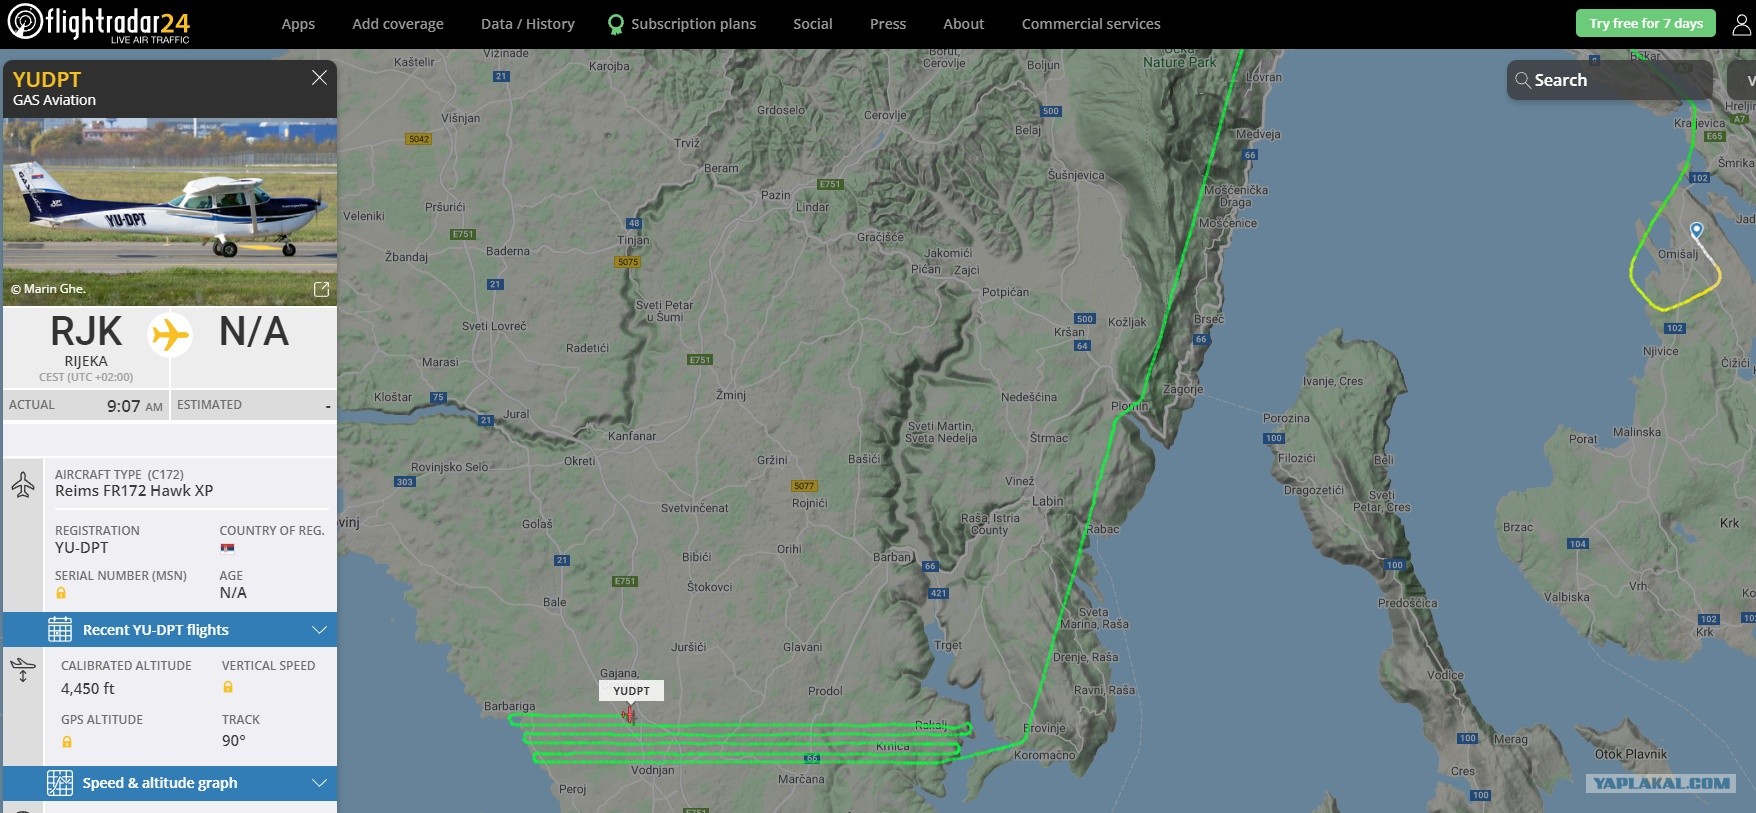Expand Speed & altitude graph section
Viewport: 1756px width, 813px height.
(170, 783)
